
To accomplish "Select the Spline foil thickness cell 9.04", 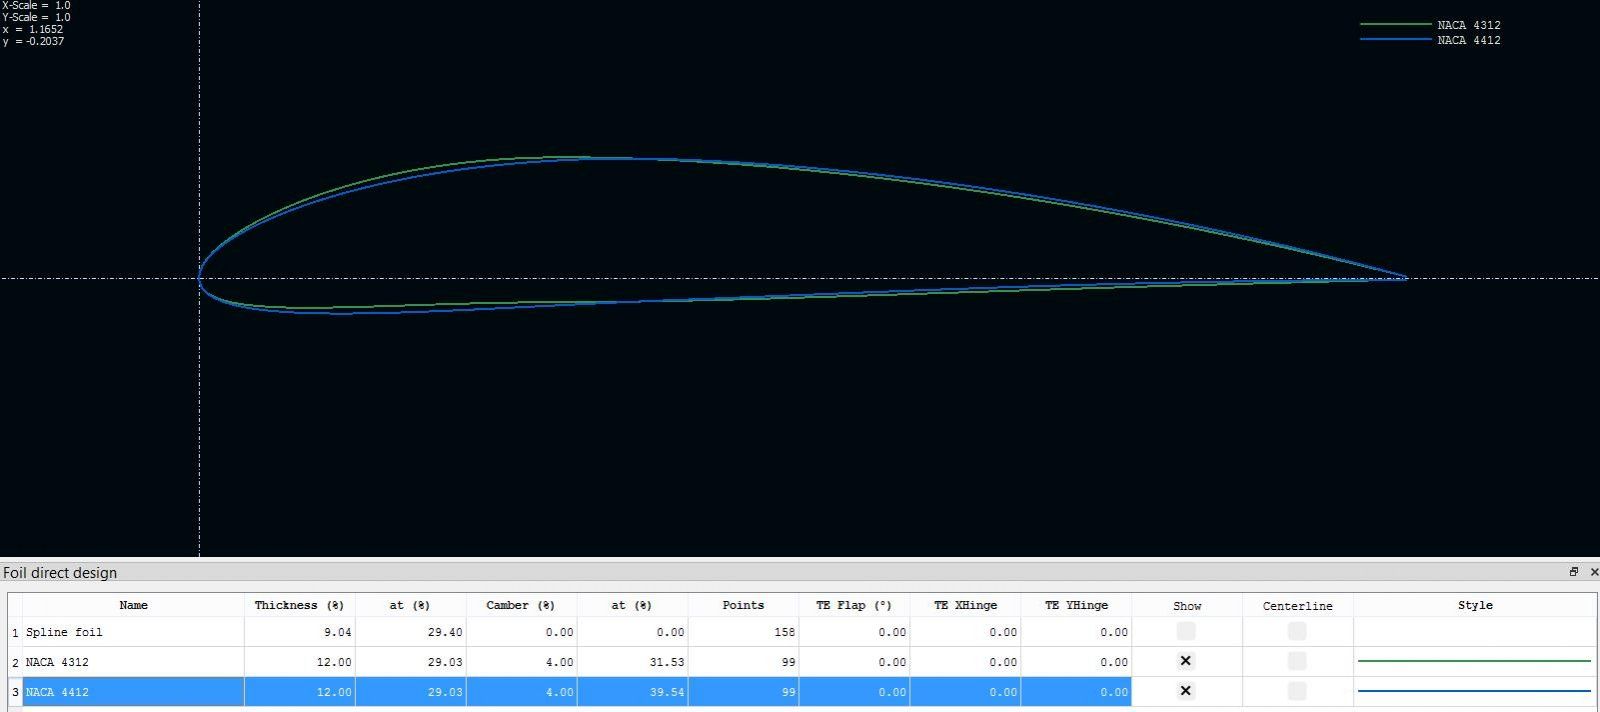I will point(299,632).
